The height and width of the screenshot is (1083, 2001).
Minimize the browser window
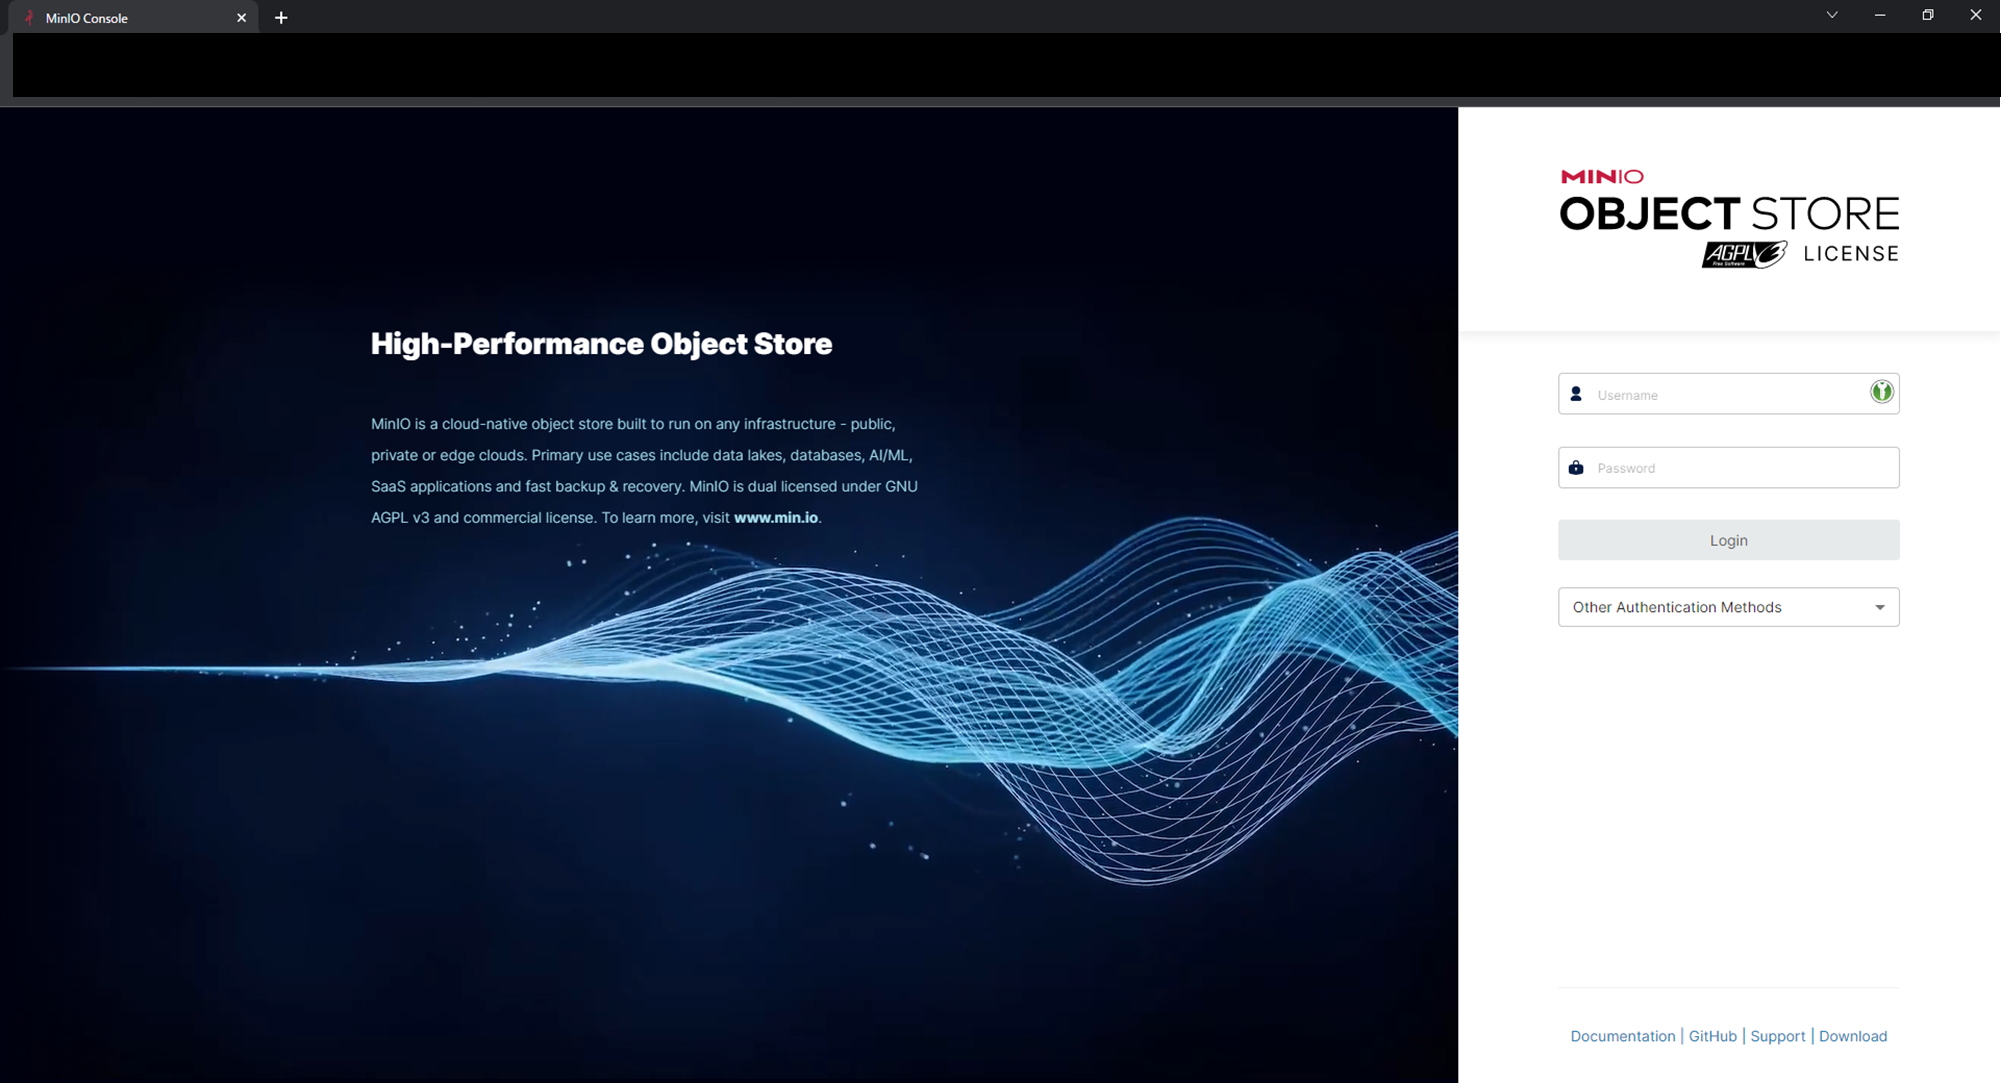pyautogui.click(x=1880, y=15)
